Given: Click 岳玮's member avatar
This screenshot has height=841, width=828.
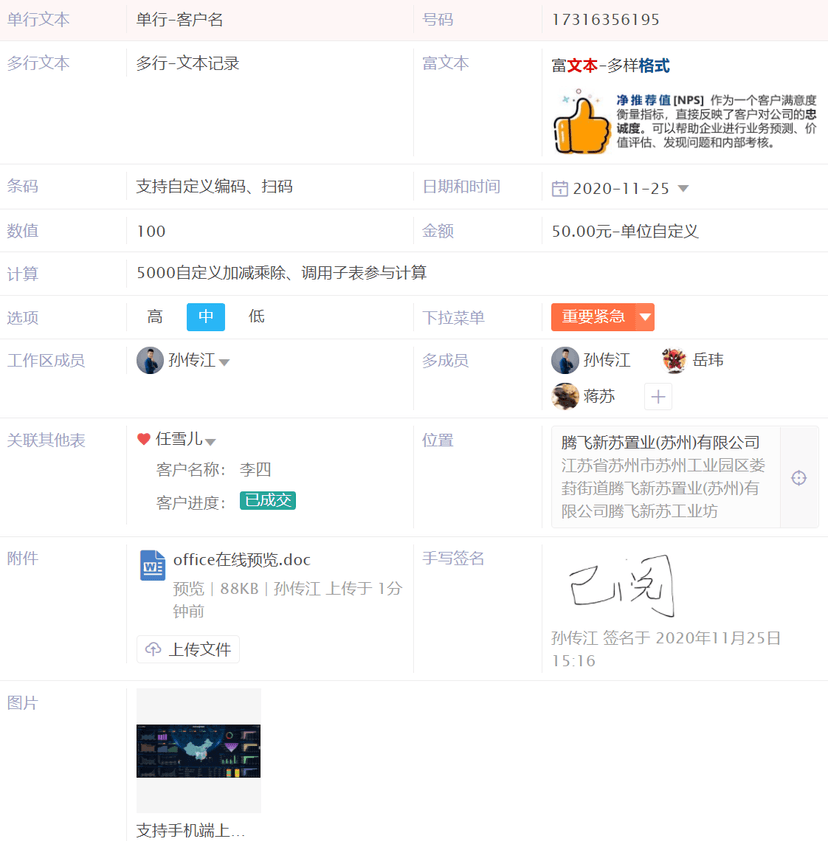Looking at the screenshot, I should [x=674, y=360].
